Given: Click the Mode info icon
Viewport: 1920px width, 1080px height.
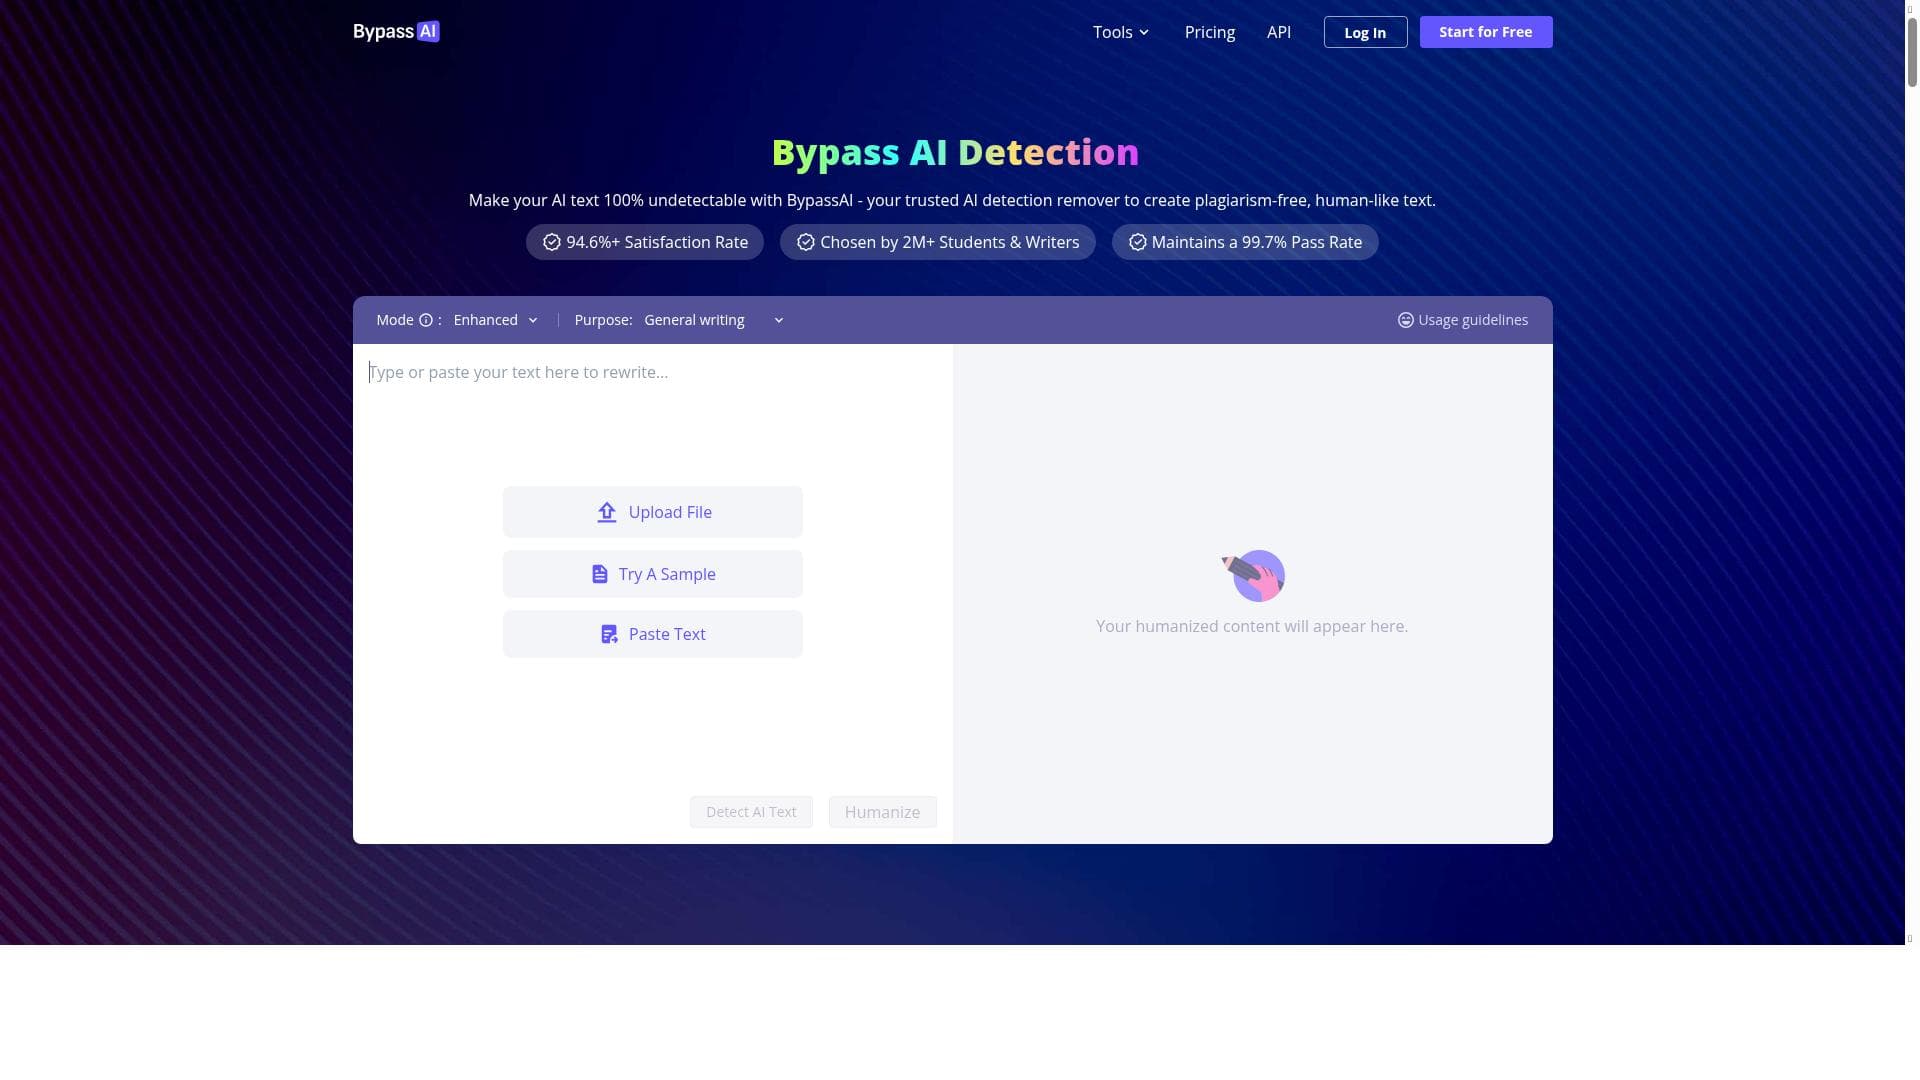Looking at the screenshot, I should (x=426, y=320).
